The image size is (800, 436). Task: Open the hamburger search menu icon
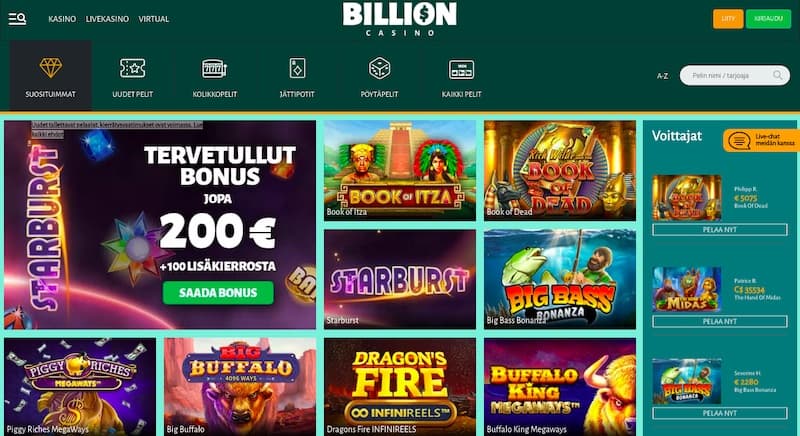pyautogui.click(x=17, y=19)
